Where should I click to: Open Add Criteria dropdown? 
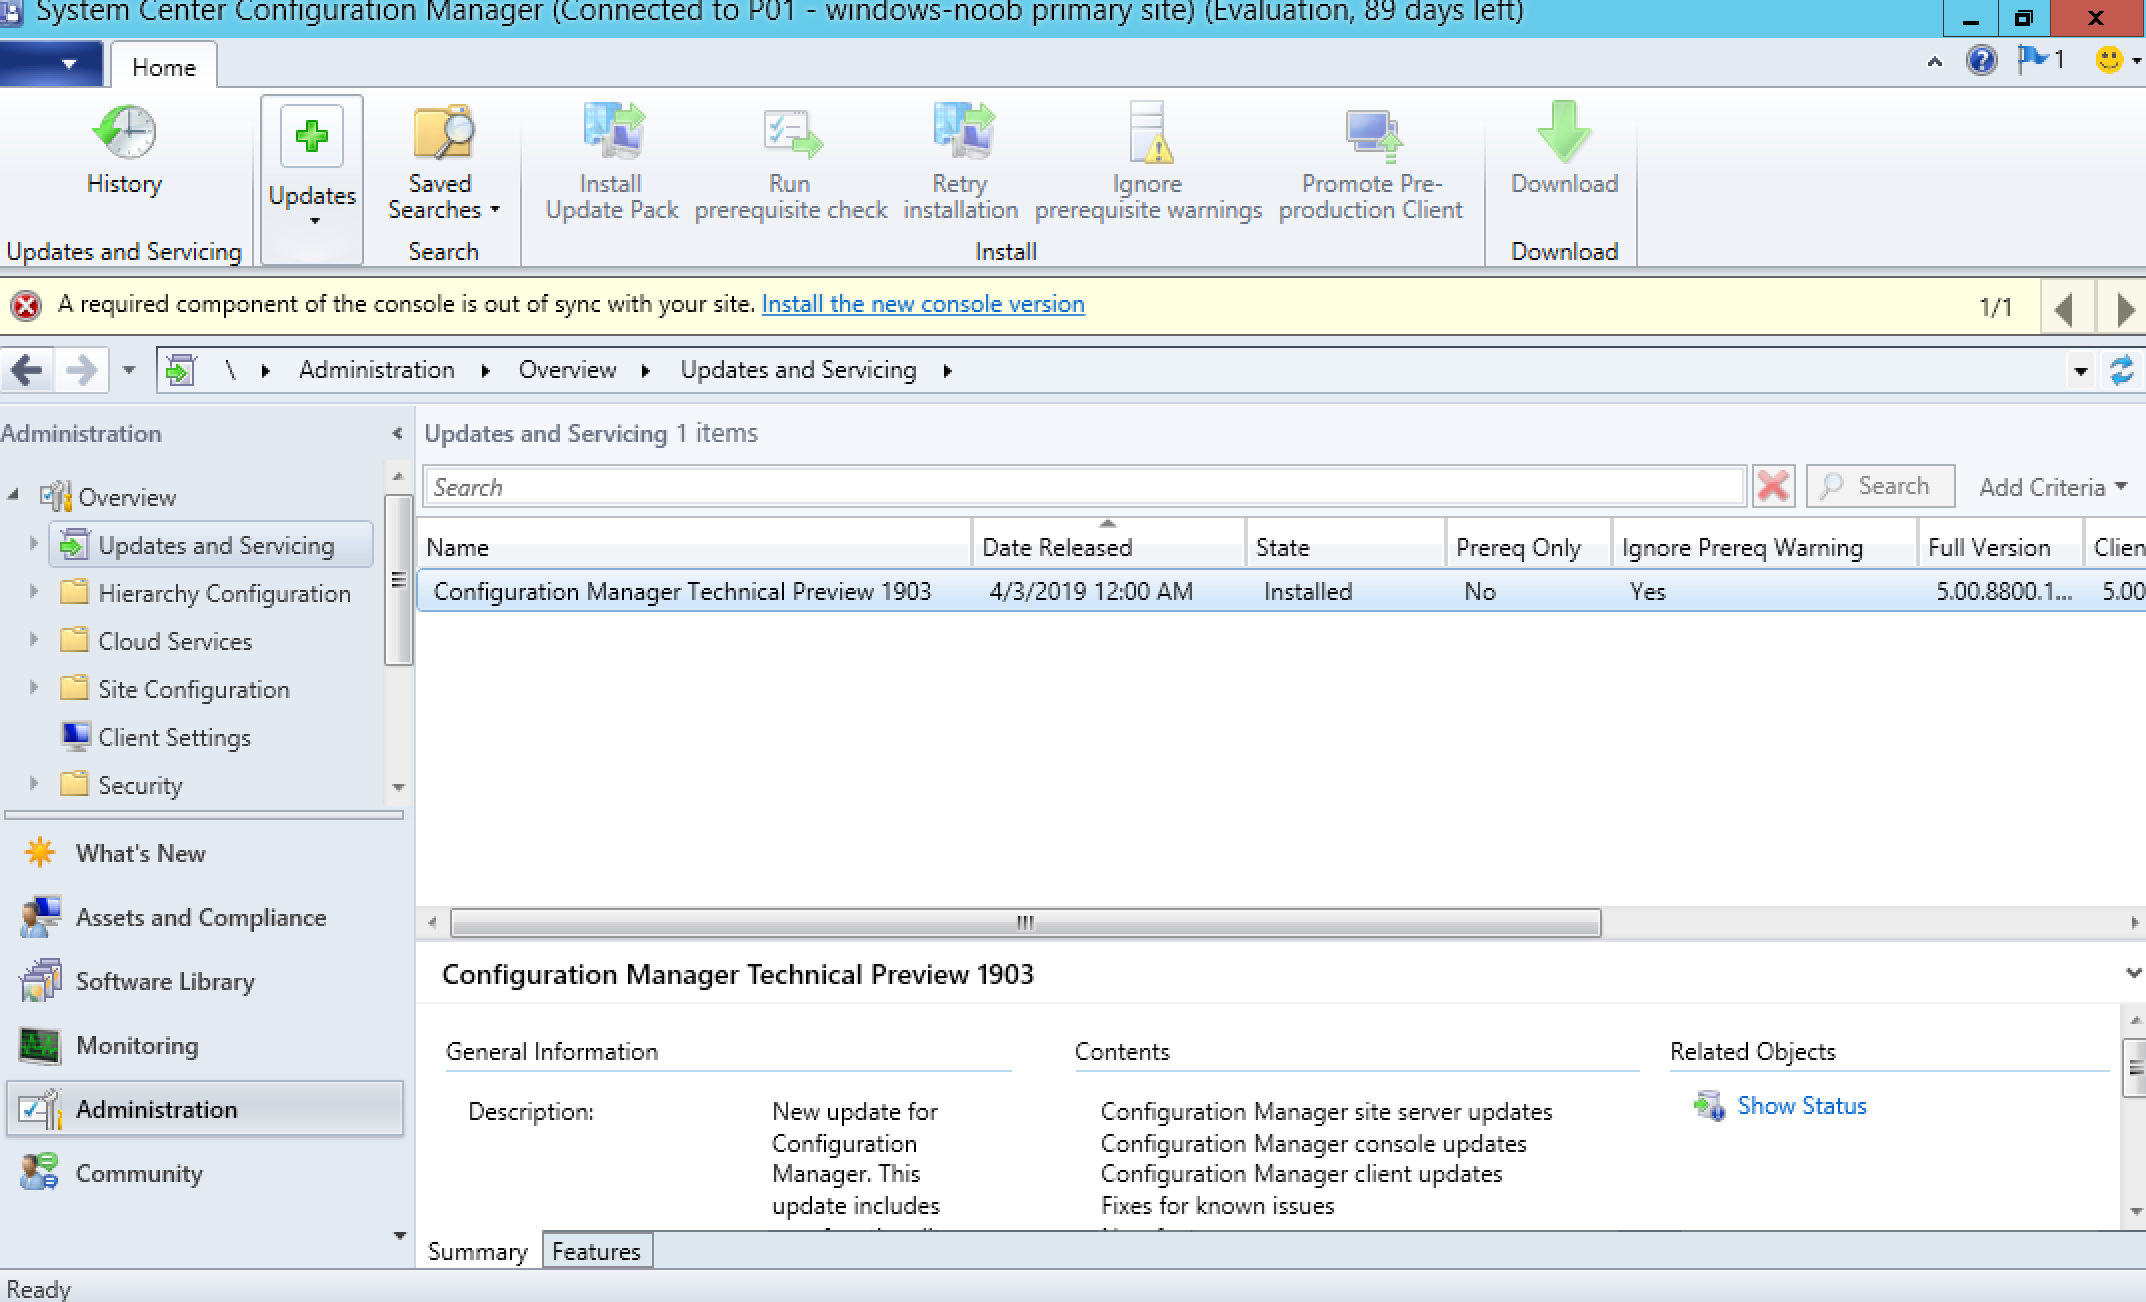tap(2052, 487)
